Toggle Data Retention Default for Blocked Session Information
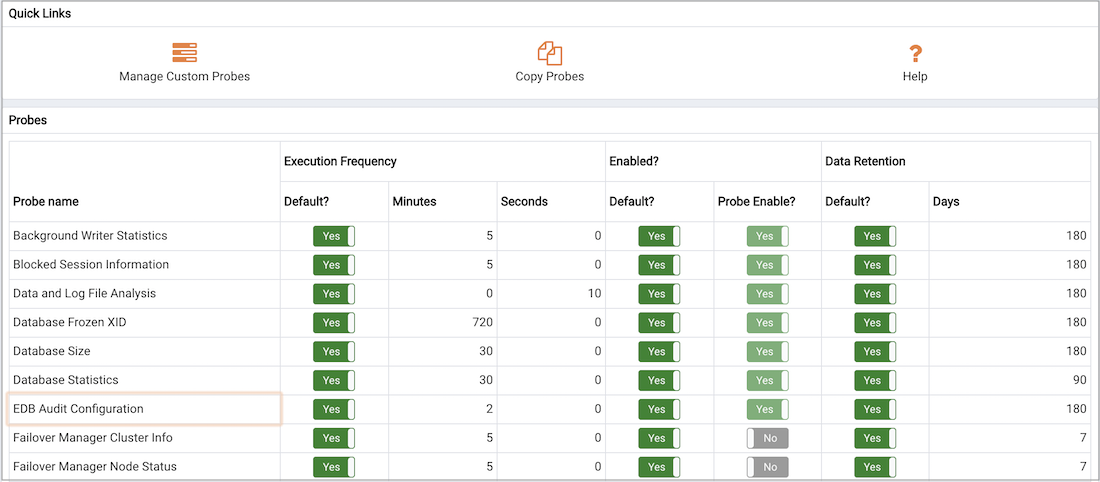 [876, 265]
